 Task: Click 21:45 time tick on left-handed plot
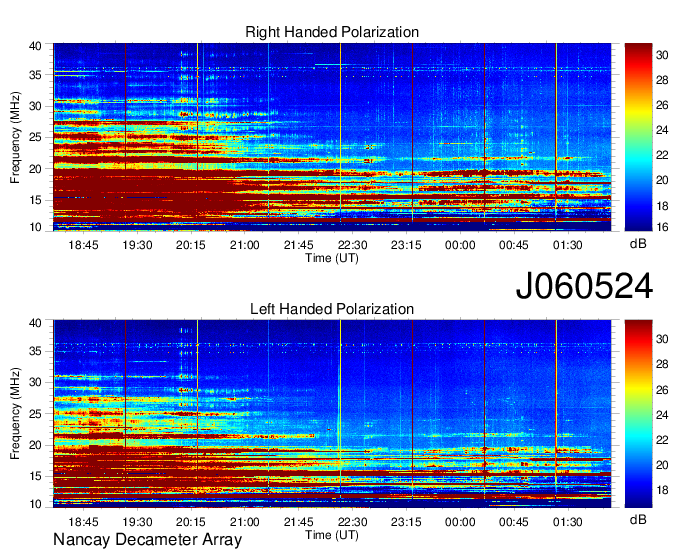[x=298, y=522]
